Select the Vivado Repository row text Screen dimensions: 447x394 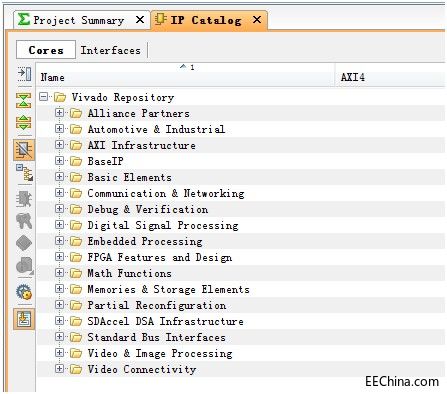[x=123, y=97]
